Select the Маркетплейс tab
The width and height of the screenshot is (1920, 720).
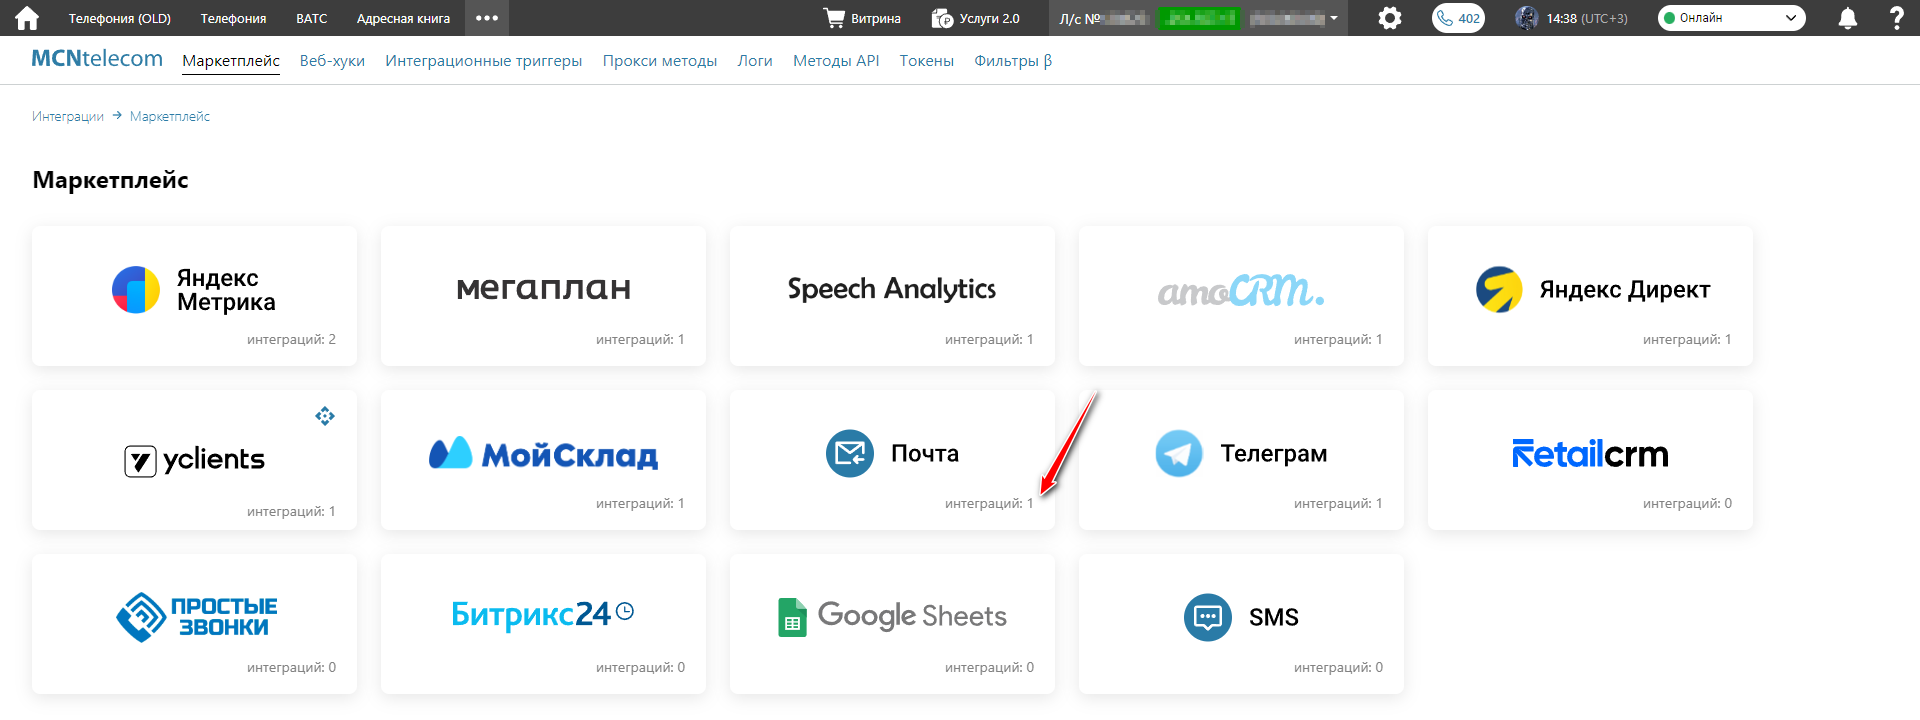231,61
